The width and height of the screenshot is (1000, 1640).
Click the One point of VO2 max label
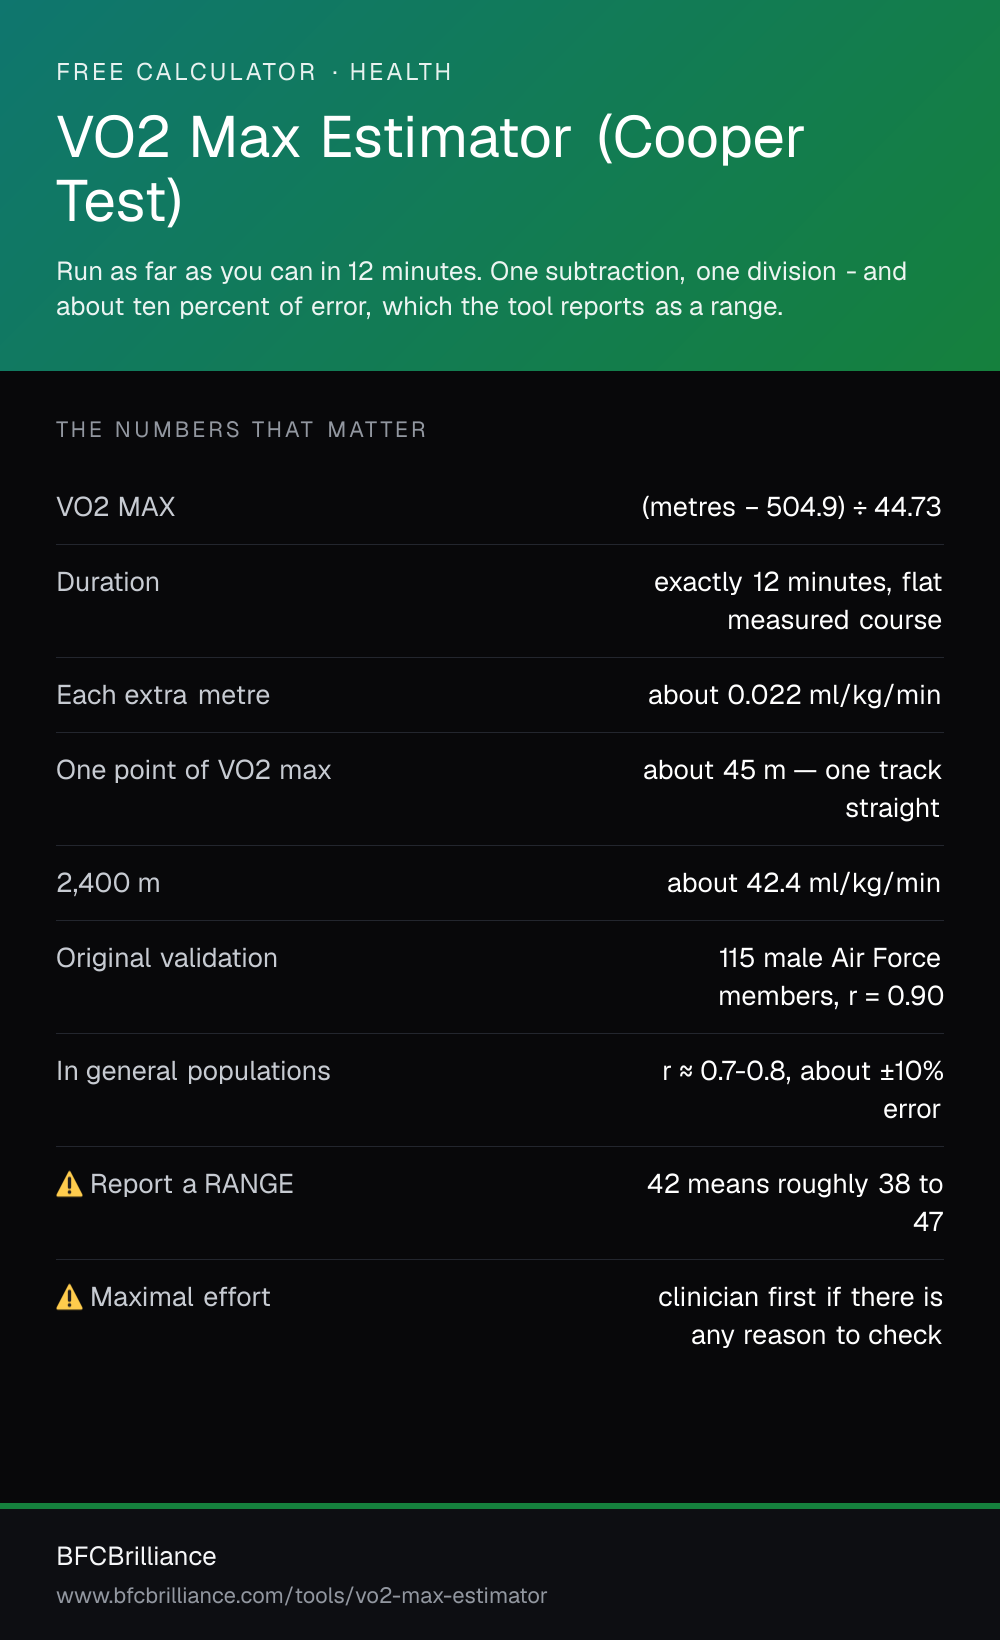pyautogui.click(x=194, y=770)
